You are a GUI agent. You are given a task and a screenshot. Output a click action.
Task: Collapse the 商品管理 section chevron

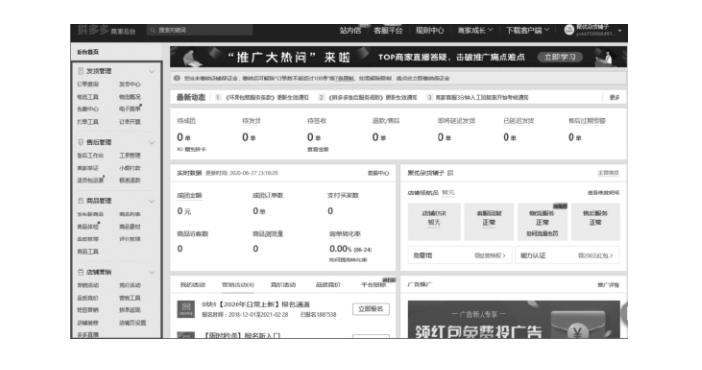[152, 201]
